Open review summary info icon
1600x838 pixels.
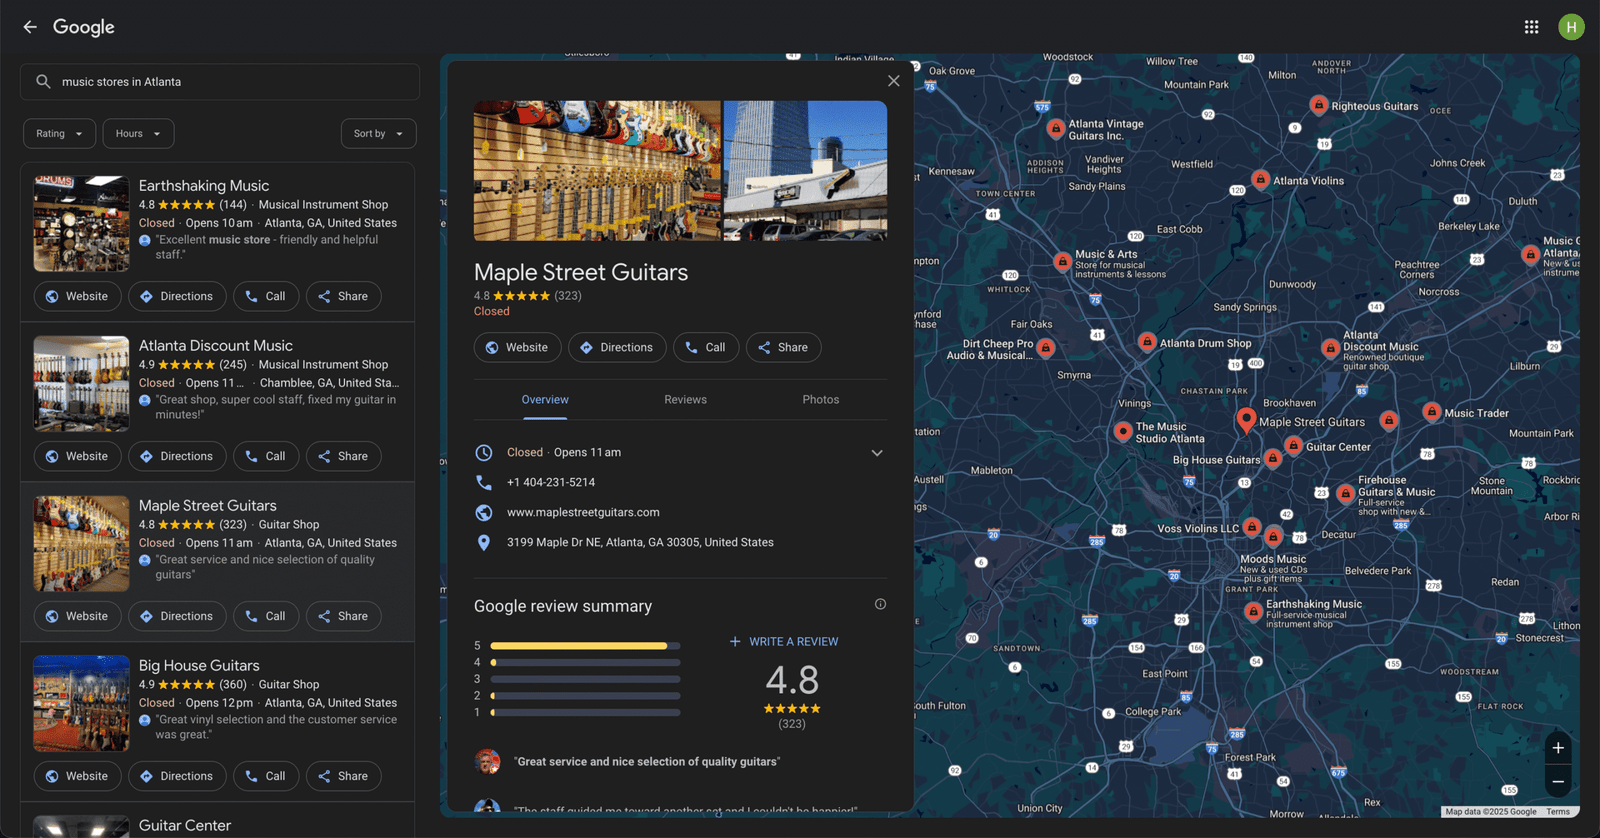(x=880, y=604)
